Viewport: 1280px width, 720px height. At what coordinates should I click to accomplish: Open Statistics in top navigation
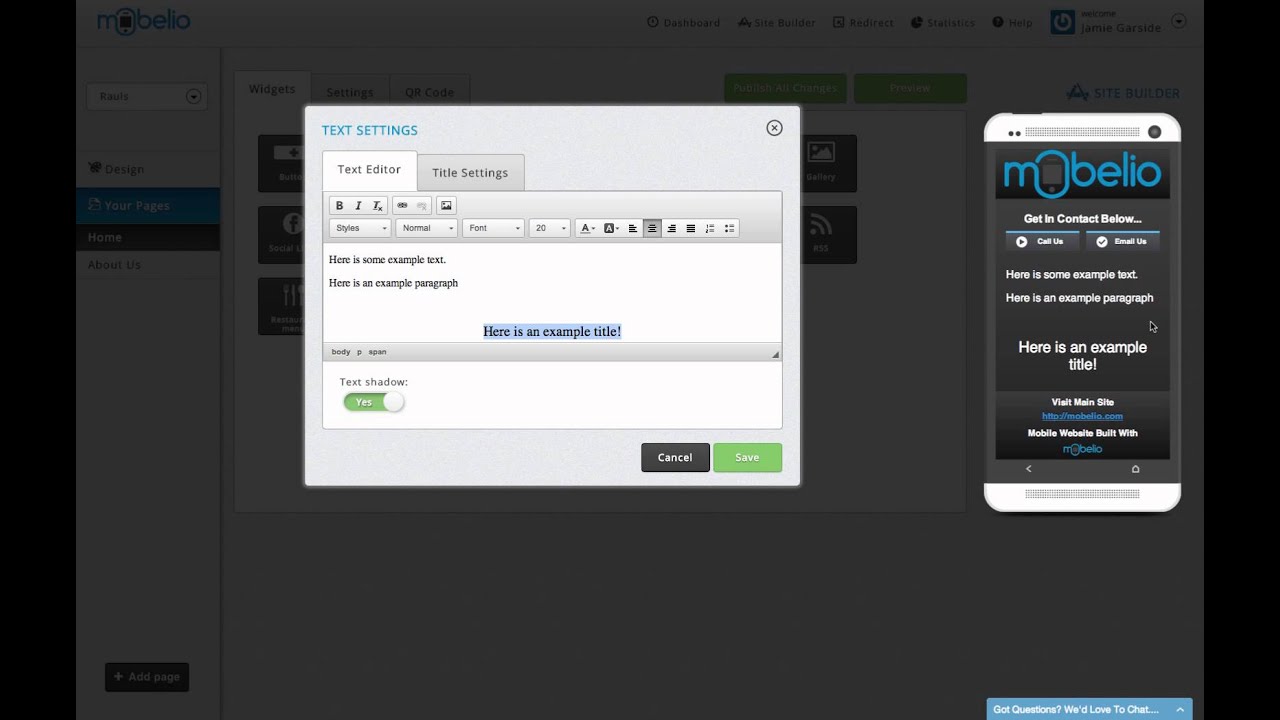click(x=943, y=22)
